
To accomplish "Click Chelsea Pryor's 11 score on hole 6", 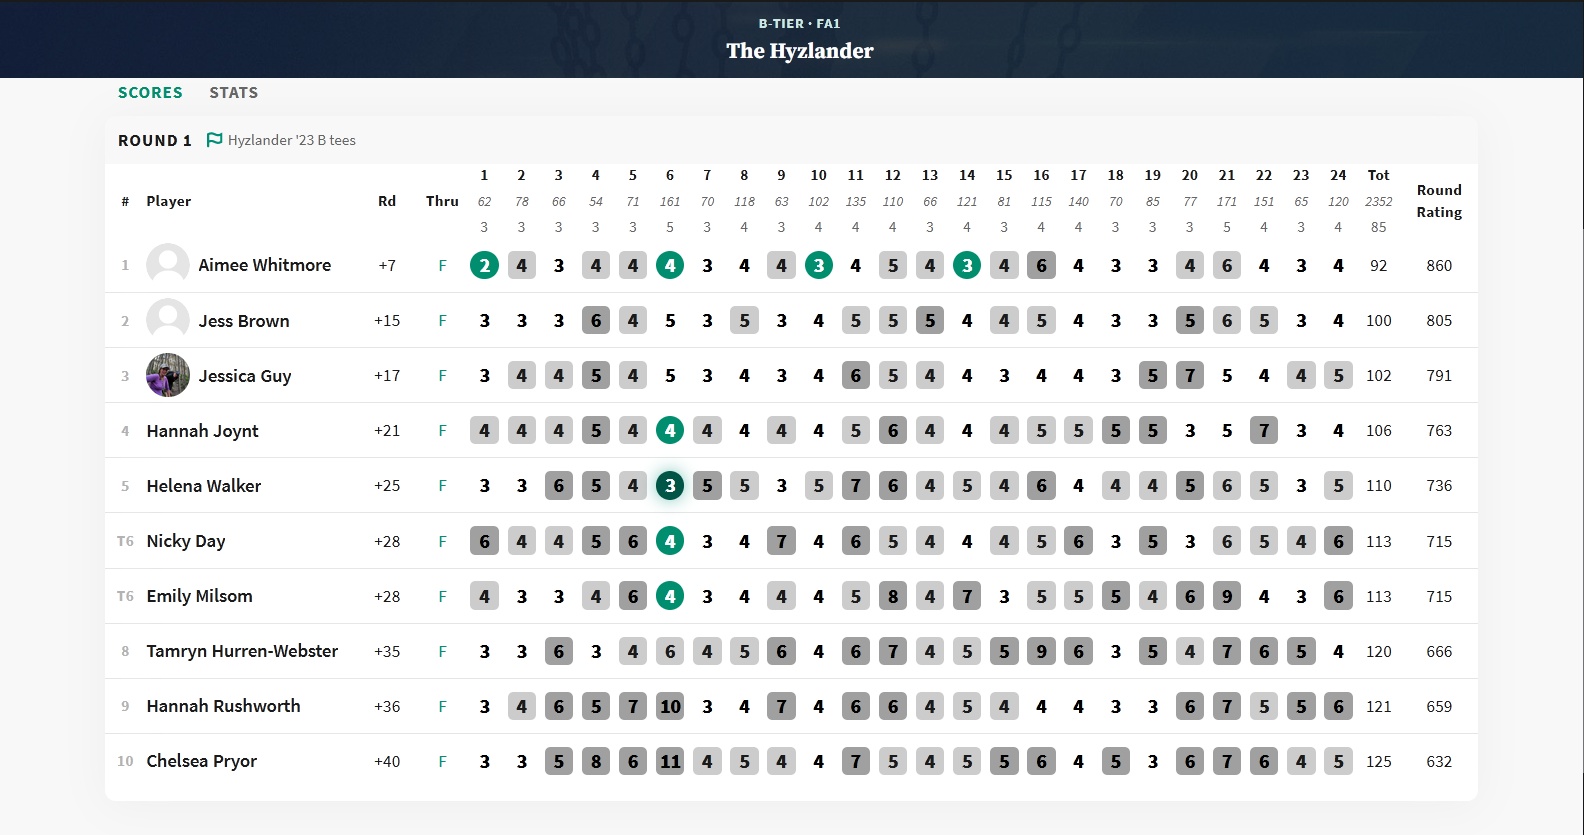I will tap(670, 761).
